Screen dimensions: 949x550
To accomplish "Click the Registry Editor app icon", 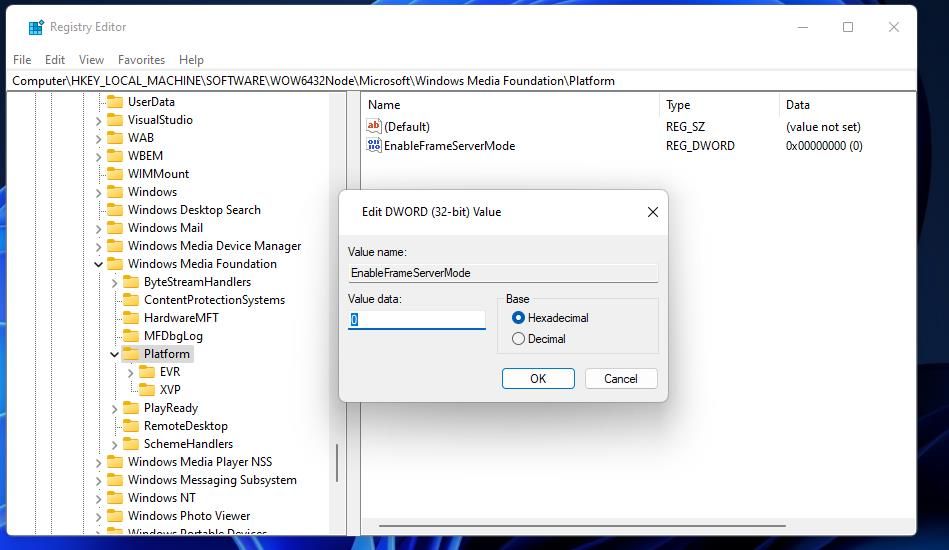I will click(36, 27).
